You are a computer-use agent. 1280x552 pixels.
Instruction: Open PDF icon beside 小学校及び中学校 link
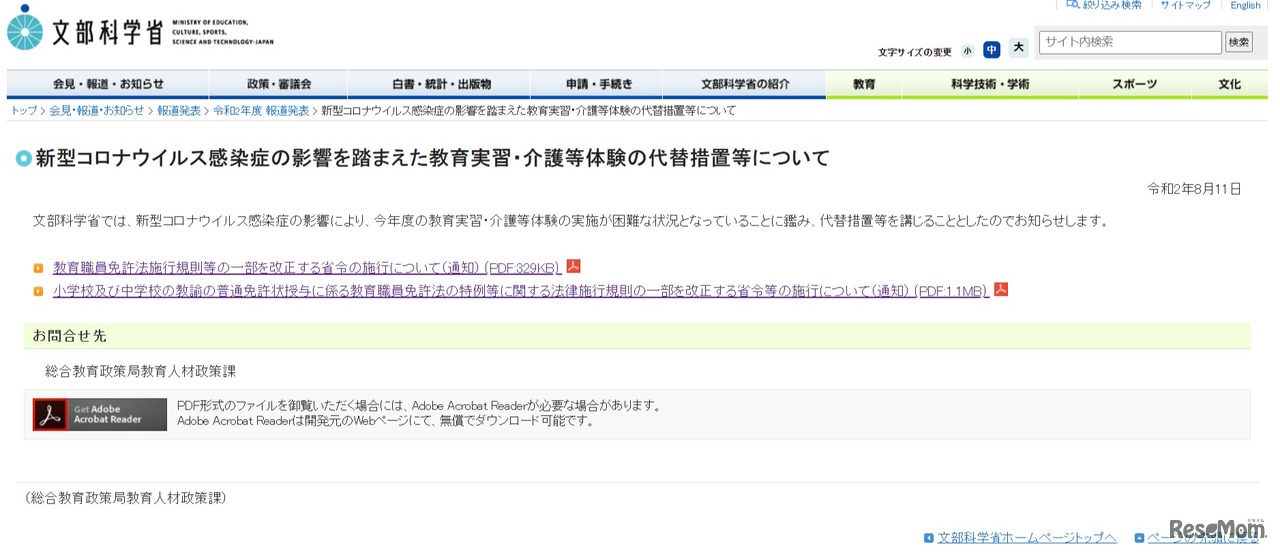click(x=1001, y=289)
